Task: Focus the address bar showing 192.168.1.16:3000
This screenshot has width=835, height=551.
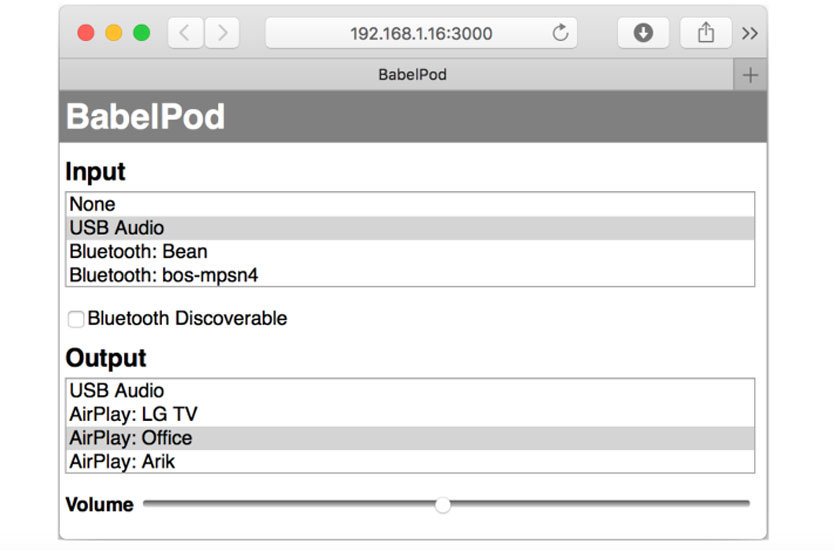Action: [421, 33]
